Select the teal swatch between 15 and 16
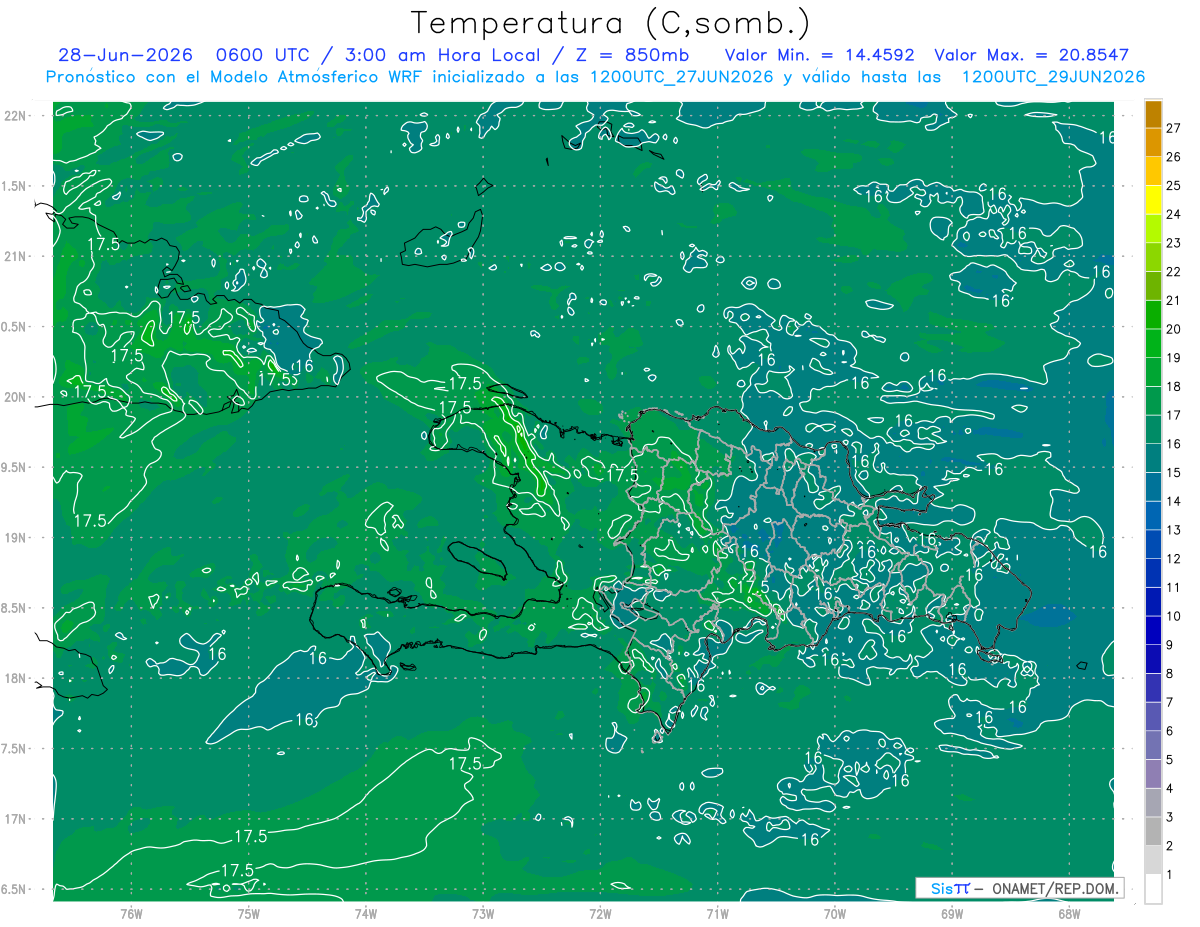The image size is (1200, 927). pos(1153,458)
